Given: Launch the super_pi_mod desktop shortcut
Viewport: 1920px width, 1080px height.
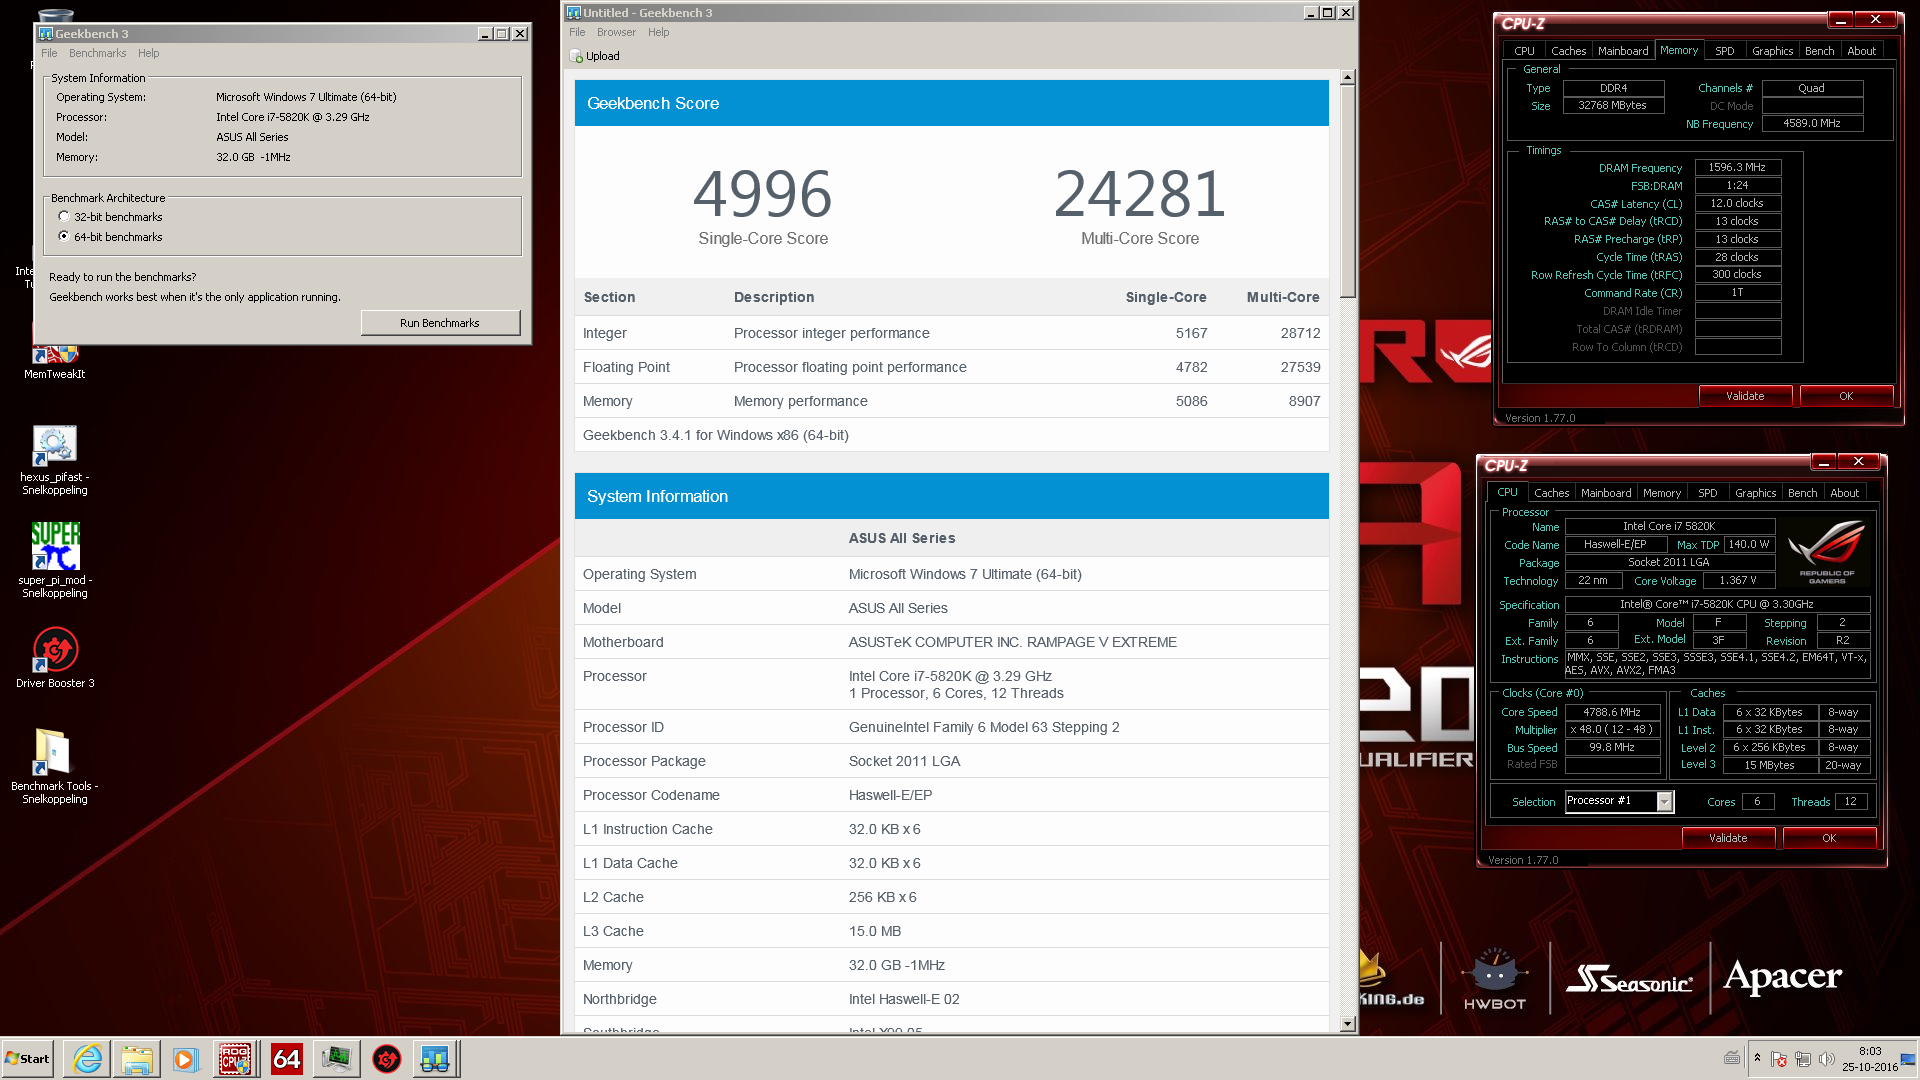Looking at the screenshot, I should [x=55, y=561].
